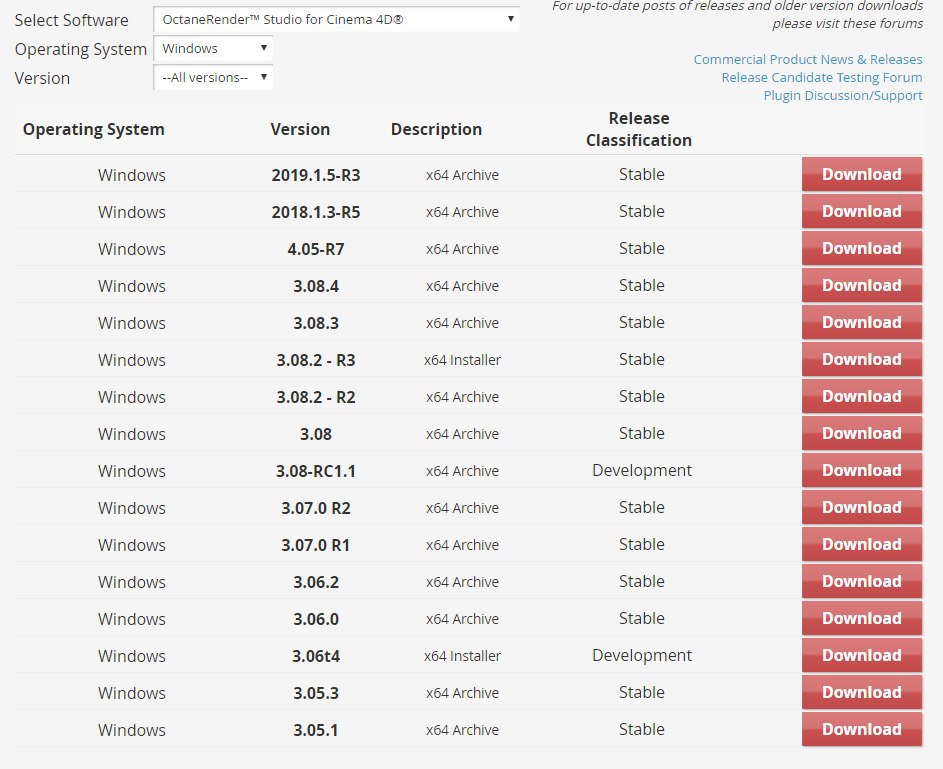The width and height of the screenshot is (943, 769).
Task: Open the Select Software dropdown
Action: coord(336,19)
